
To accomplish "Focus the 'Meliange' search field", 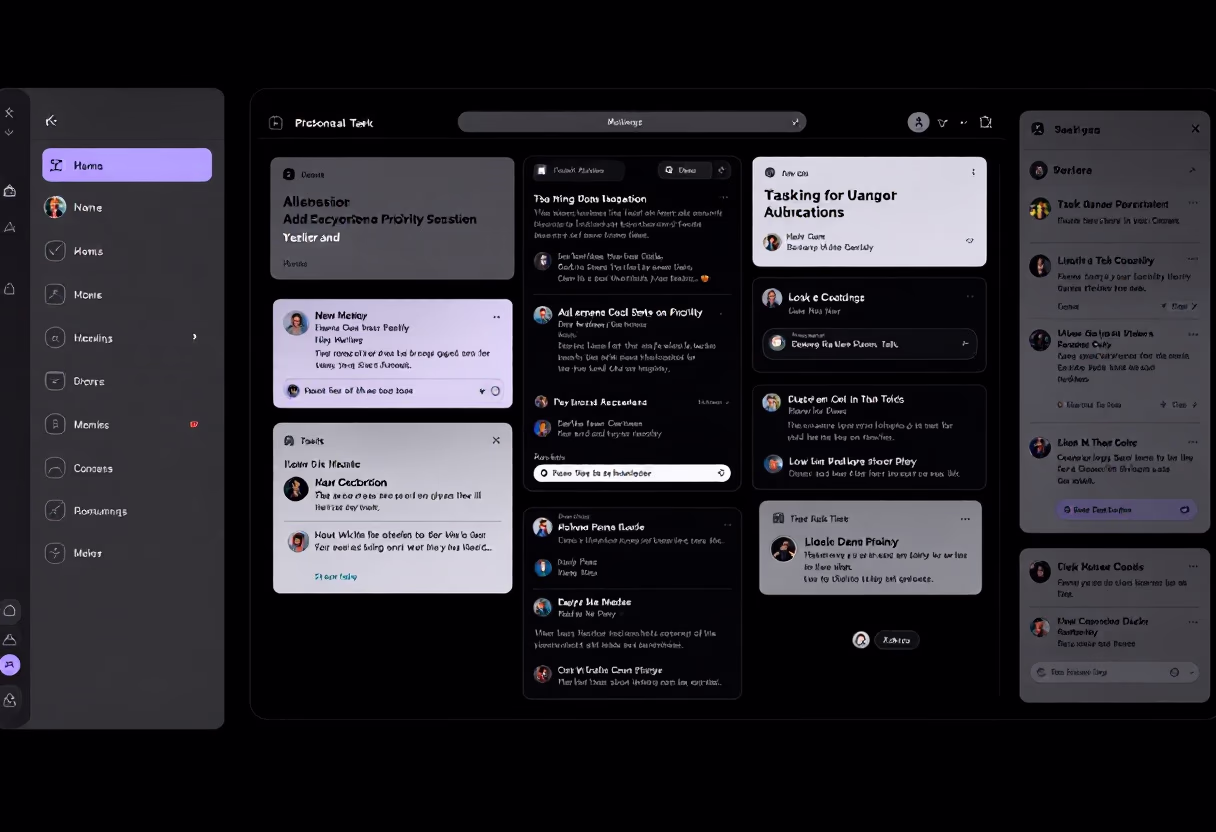I will click(631, 122).
